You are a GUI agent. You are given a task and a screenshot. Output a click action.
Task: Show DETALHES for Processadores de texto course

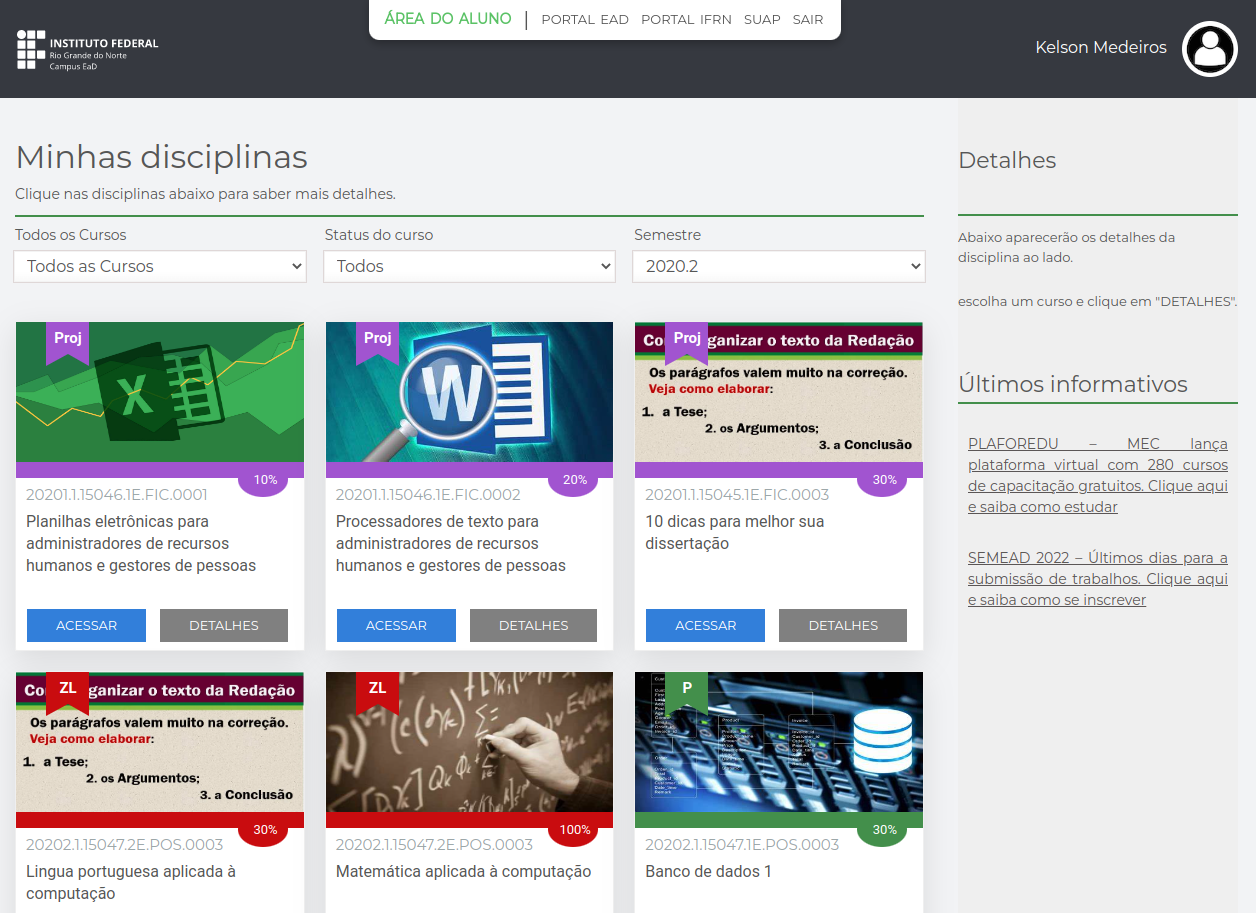[534, 625]
